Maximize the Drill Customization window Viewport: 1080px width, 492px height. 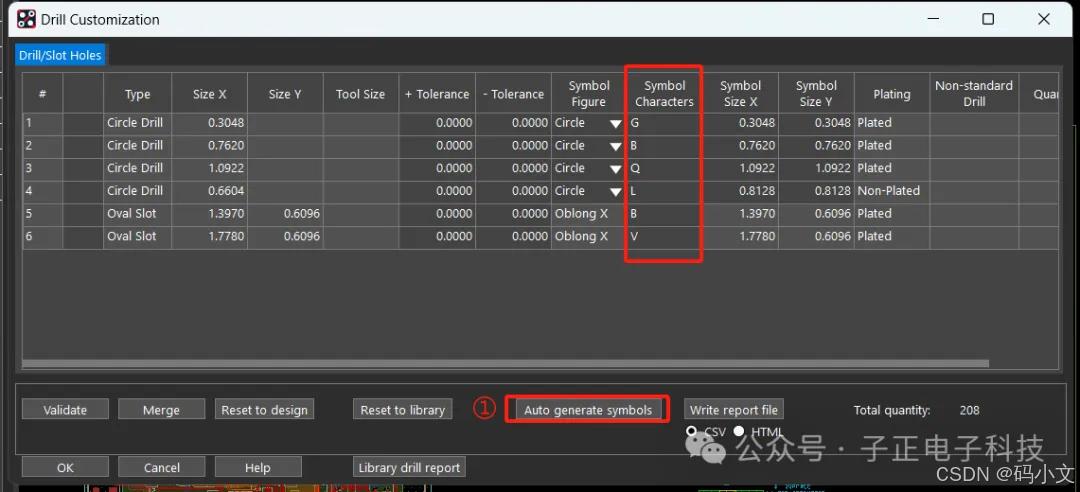[988, 19]
